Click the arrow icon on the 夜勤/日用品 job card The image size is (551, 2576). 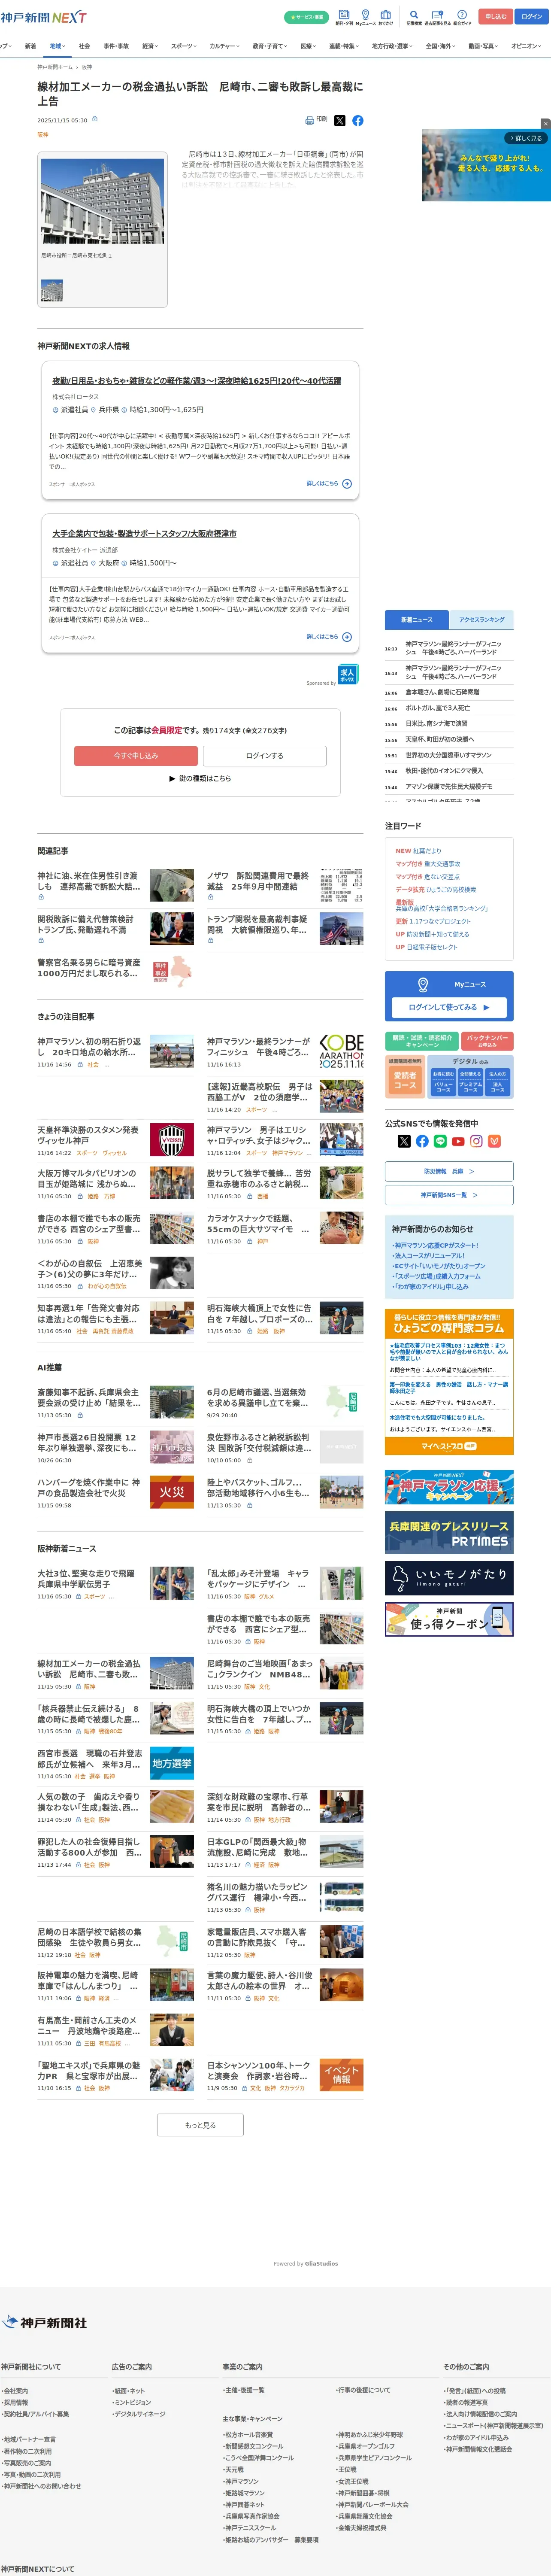[x=347, y=484]
